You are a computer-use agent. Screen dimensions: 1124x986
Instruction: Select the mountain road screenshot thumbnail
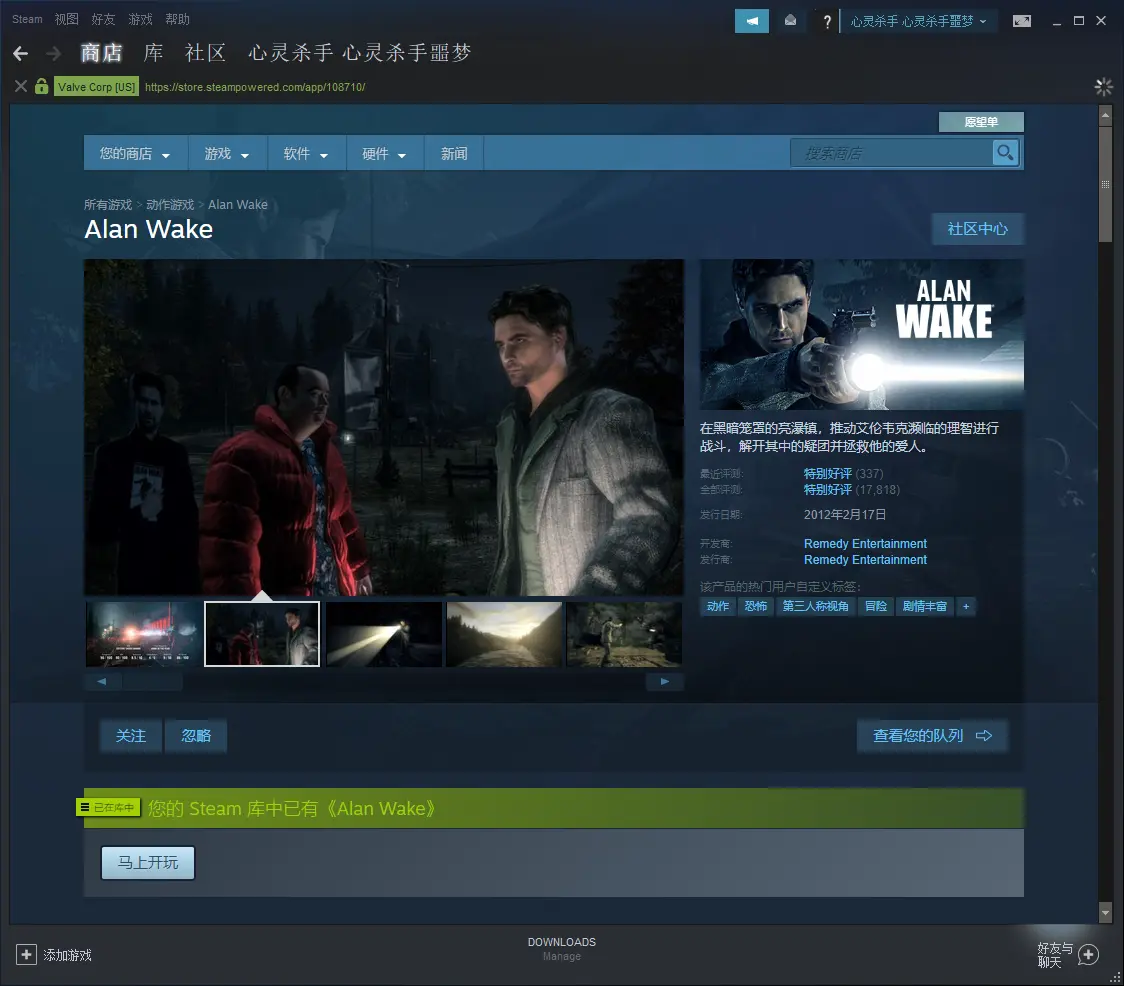(504, 634)
